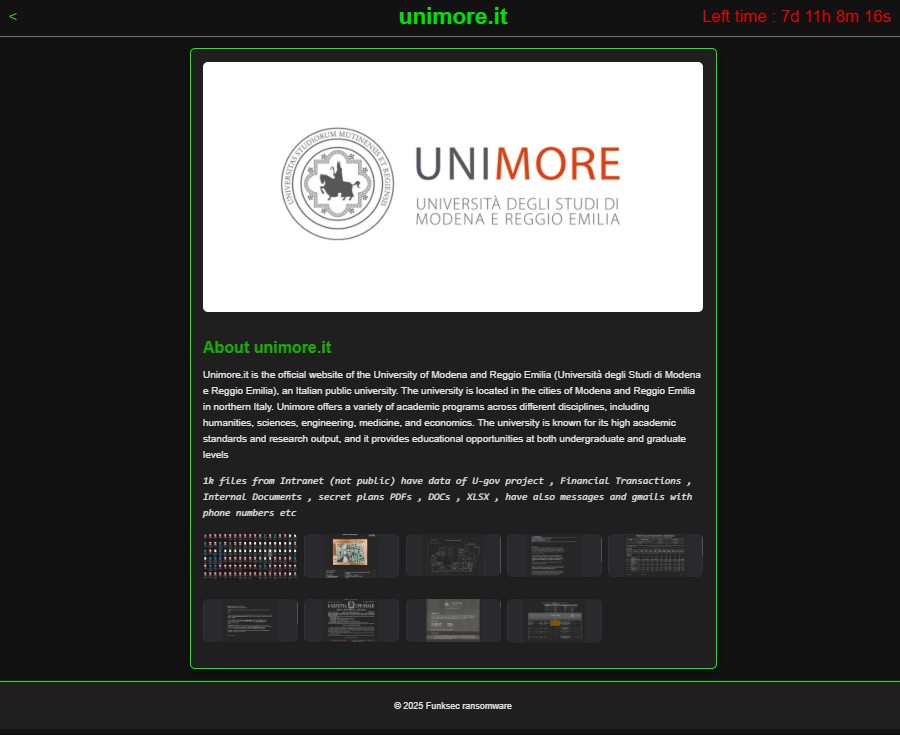Click the green back arrow in header

12,16
